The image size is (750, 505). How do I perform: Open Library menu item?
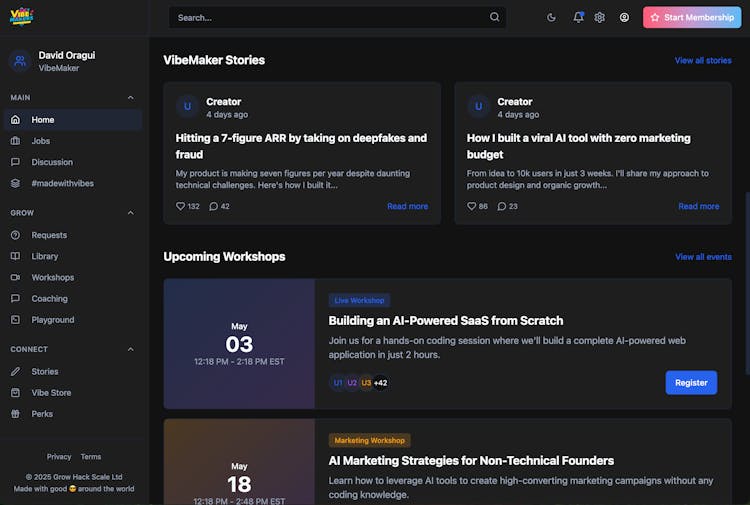(73, 256)
